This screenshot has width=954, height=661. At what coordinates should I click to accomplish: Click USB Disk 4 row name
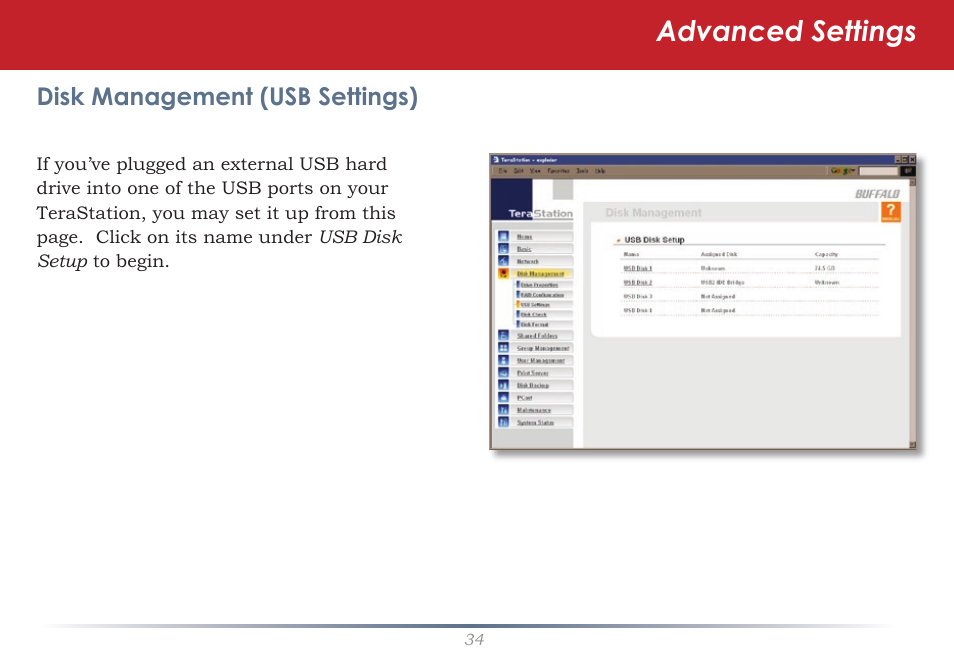coord(638,310)
